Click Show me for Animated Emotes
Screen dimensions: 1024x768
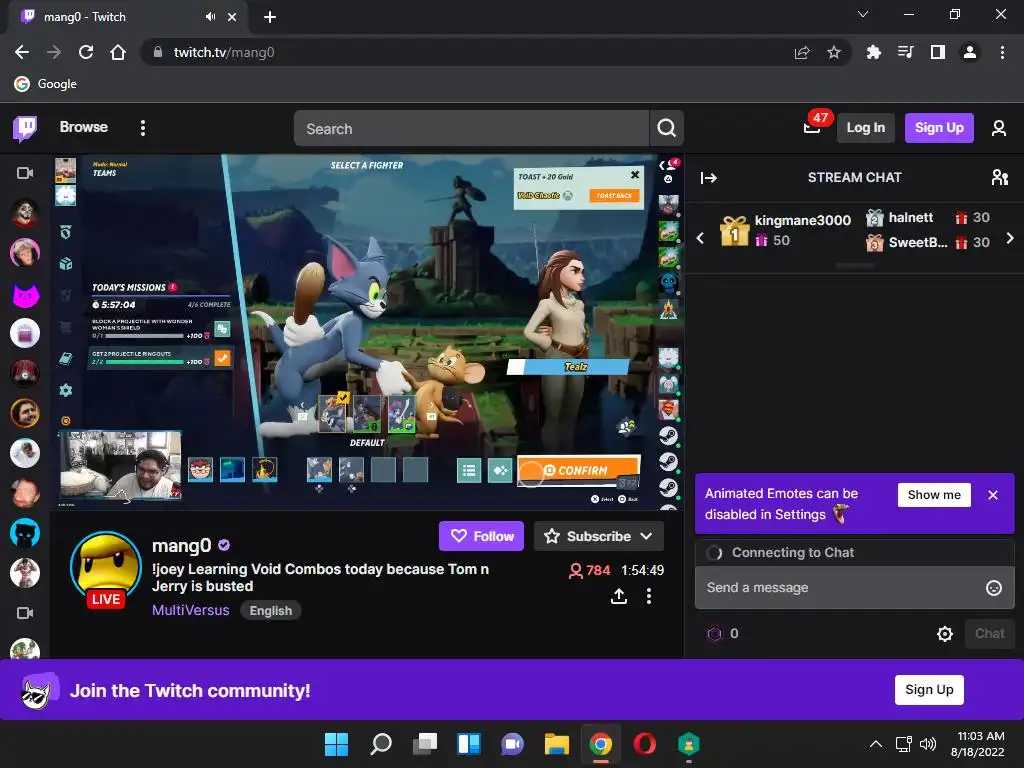click(x=934, y=495)
